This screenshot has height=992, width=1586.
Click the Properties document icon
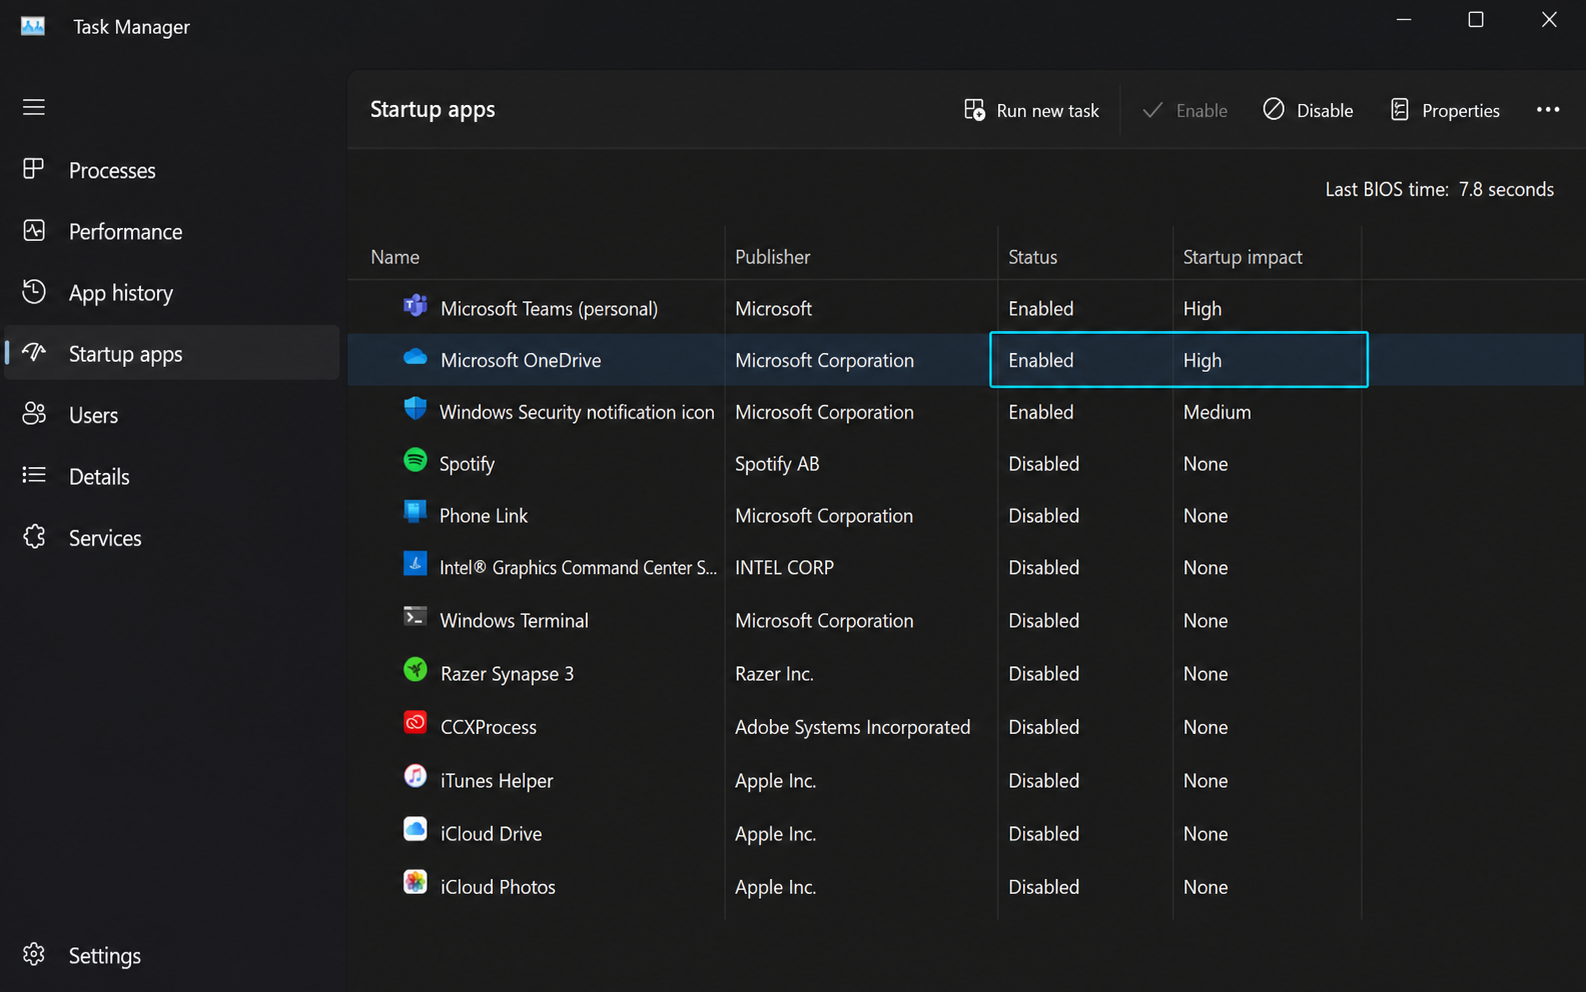pos(1400,110)
